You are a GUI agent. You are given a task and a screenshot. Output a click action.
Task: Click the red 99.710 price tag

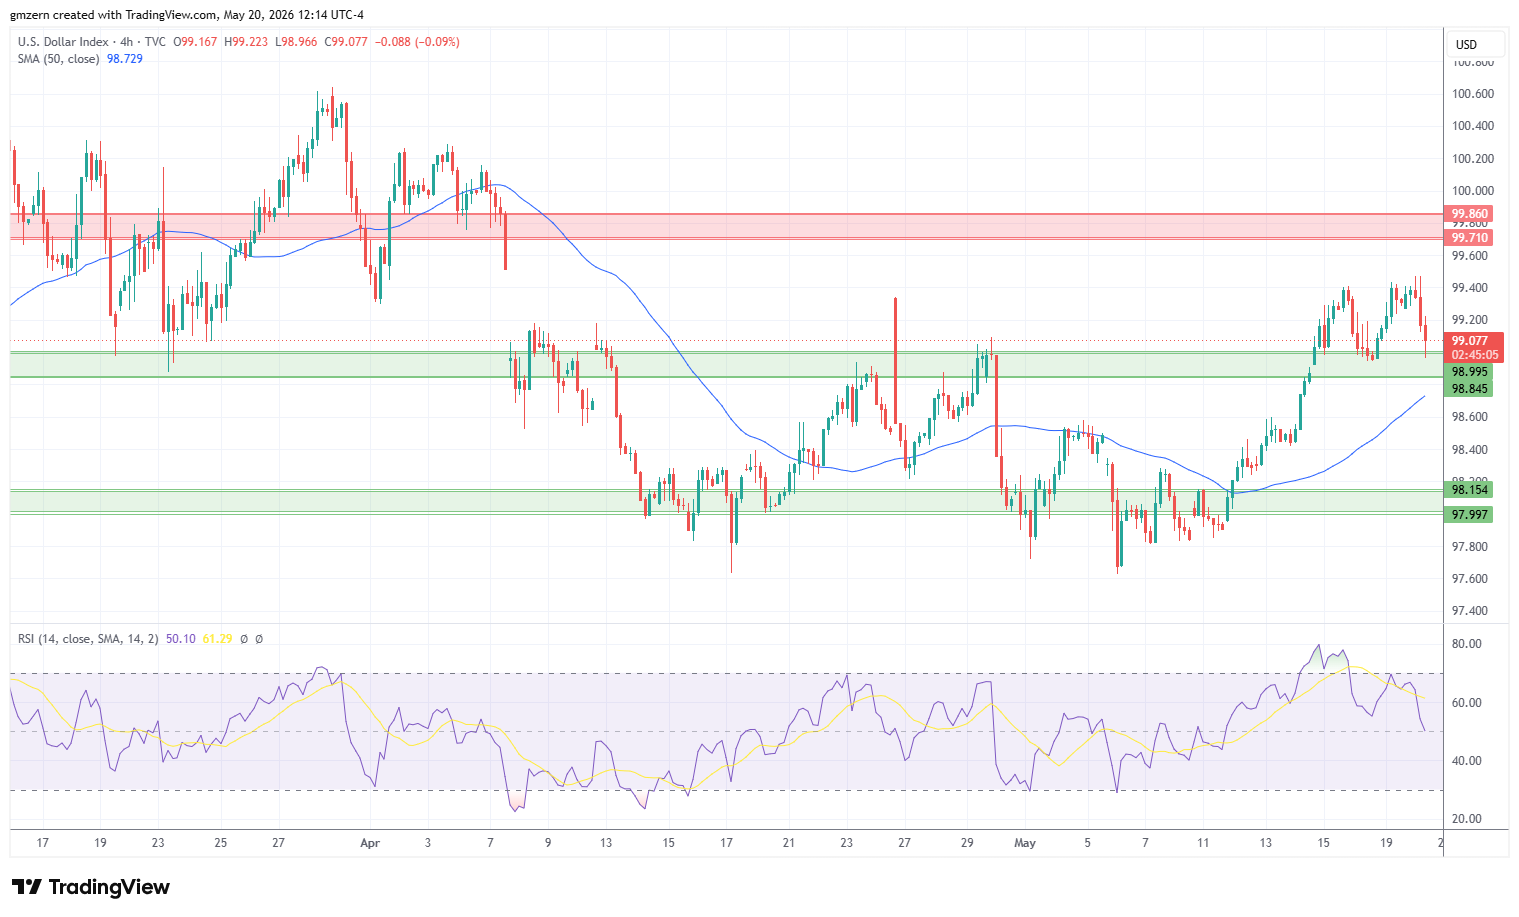click(x=1470, y=238)
